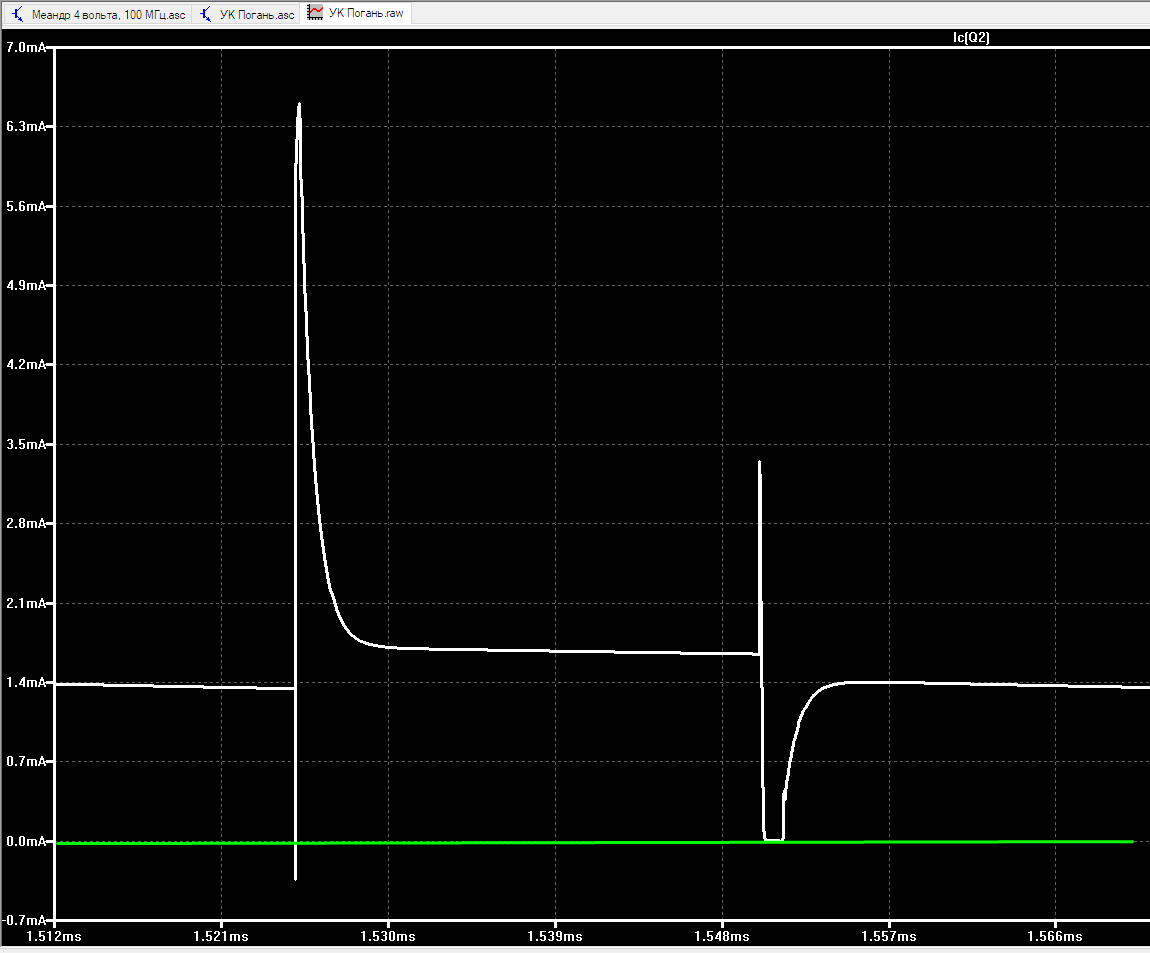Image resolution: width=1150 pixels, height=953 pixels.
Task: Click the 0.7mA axis label
Action: coord(26,762)
